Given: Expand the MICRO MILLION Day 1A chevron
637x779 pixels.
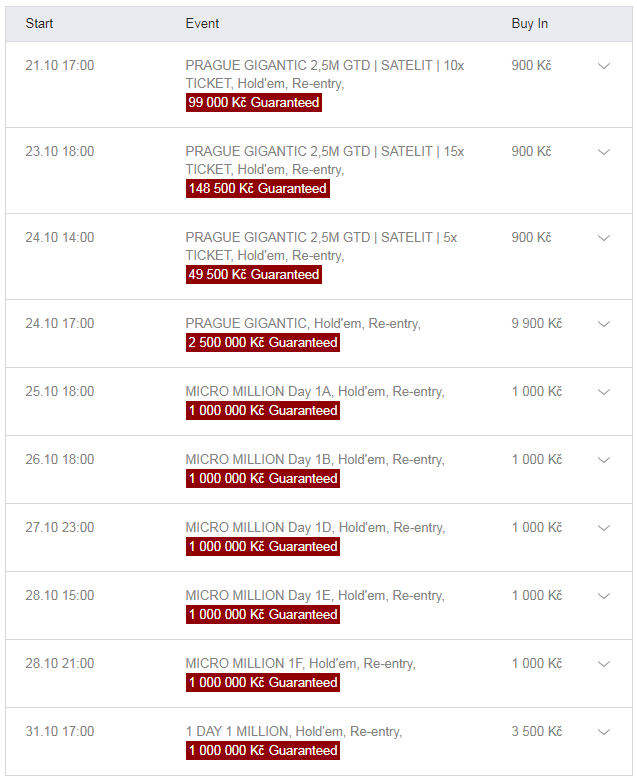Looking at the screenshot, I should pos(603,392).
